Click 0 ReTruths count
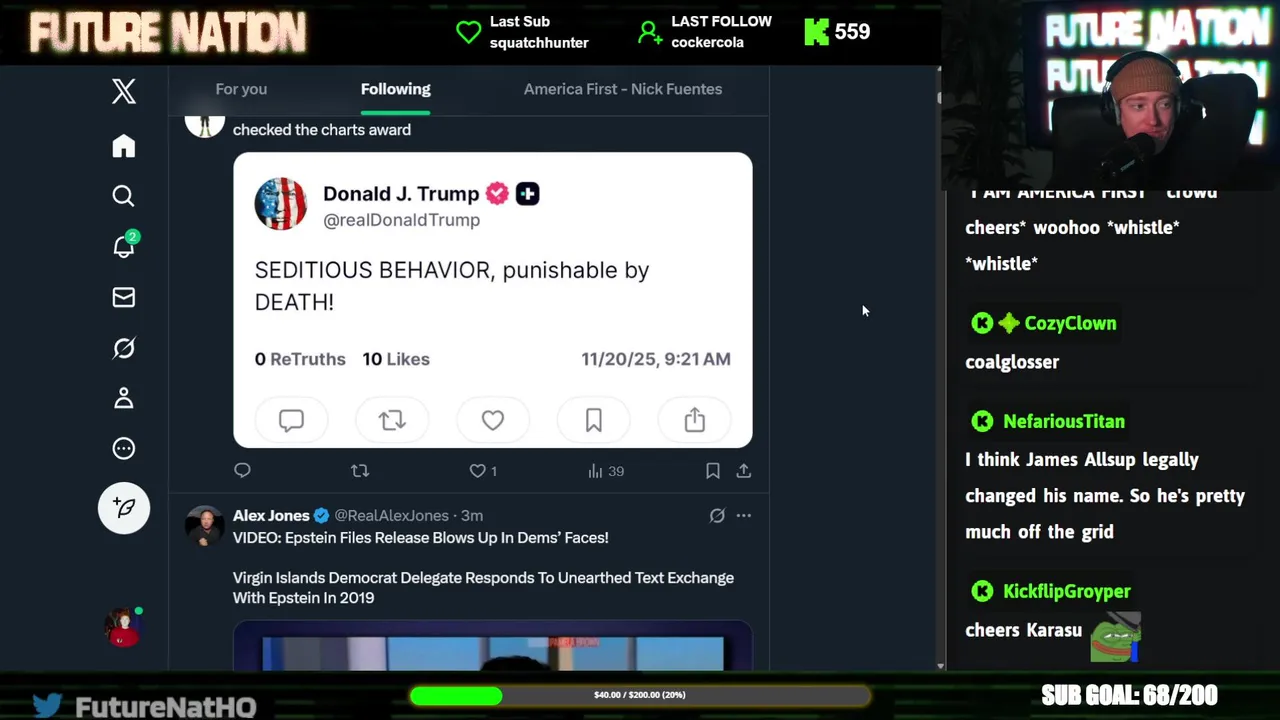This screenshot has width=1280, height=720. click(x=300, y=359)
